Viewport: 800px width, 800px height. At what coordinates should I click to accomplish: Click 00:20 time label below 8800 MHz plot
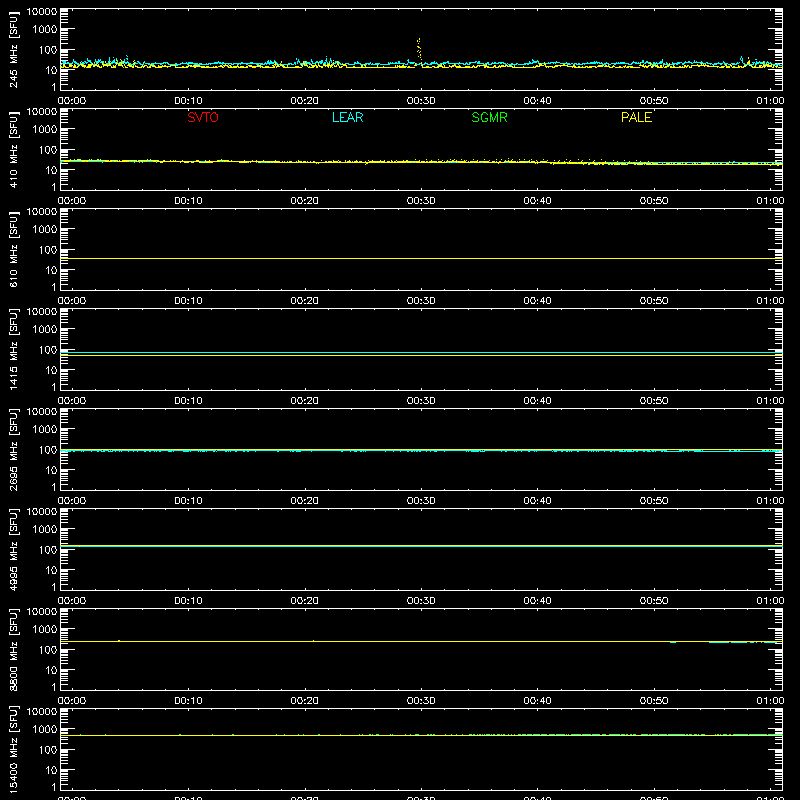[x=305, y=701]
